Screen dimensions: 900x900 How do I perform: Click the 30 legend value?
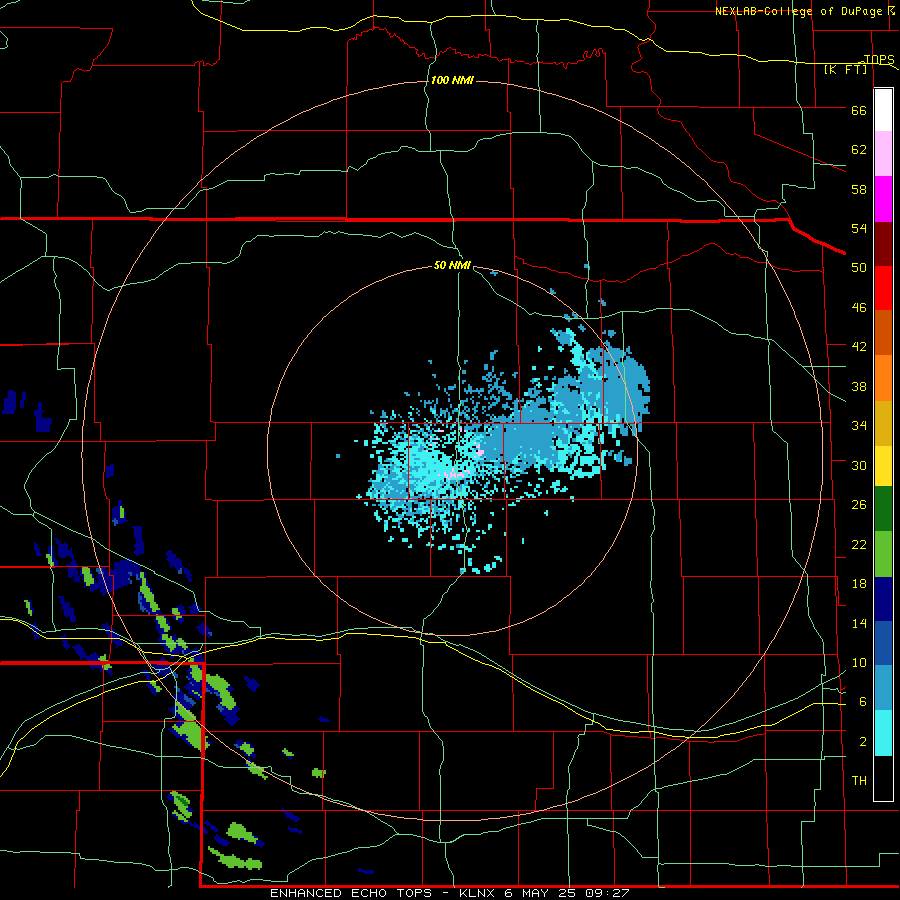click(x=859, y=465)
